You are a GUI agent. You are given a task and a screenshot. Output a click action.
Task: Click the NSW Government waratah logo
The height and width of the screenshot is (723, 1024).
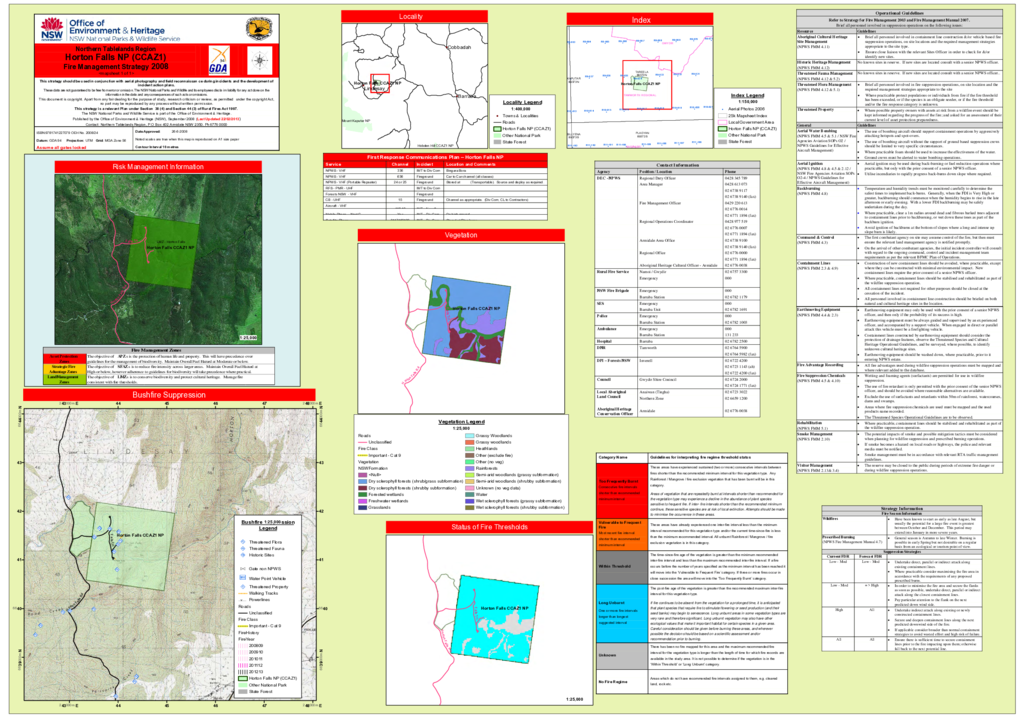click(52, 29)
